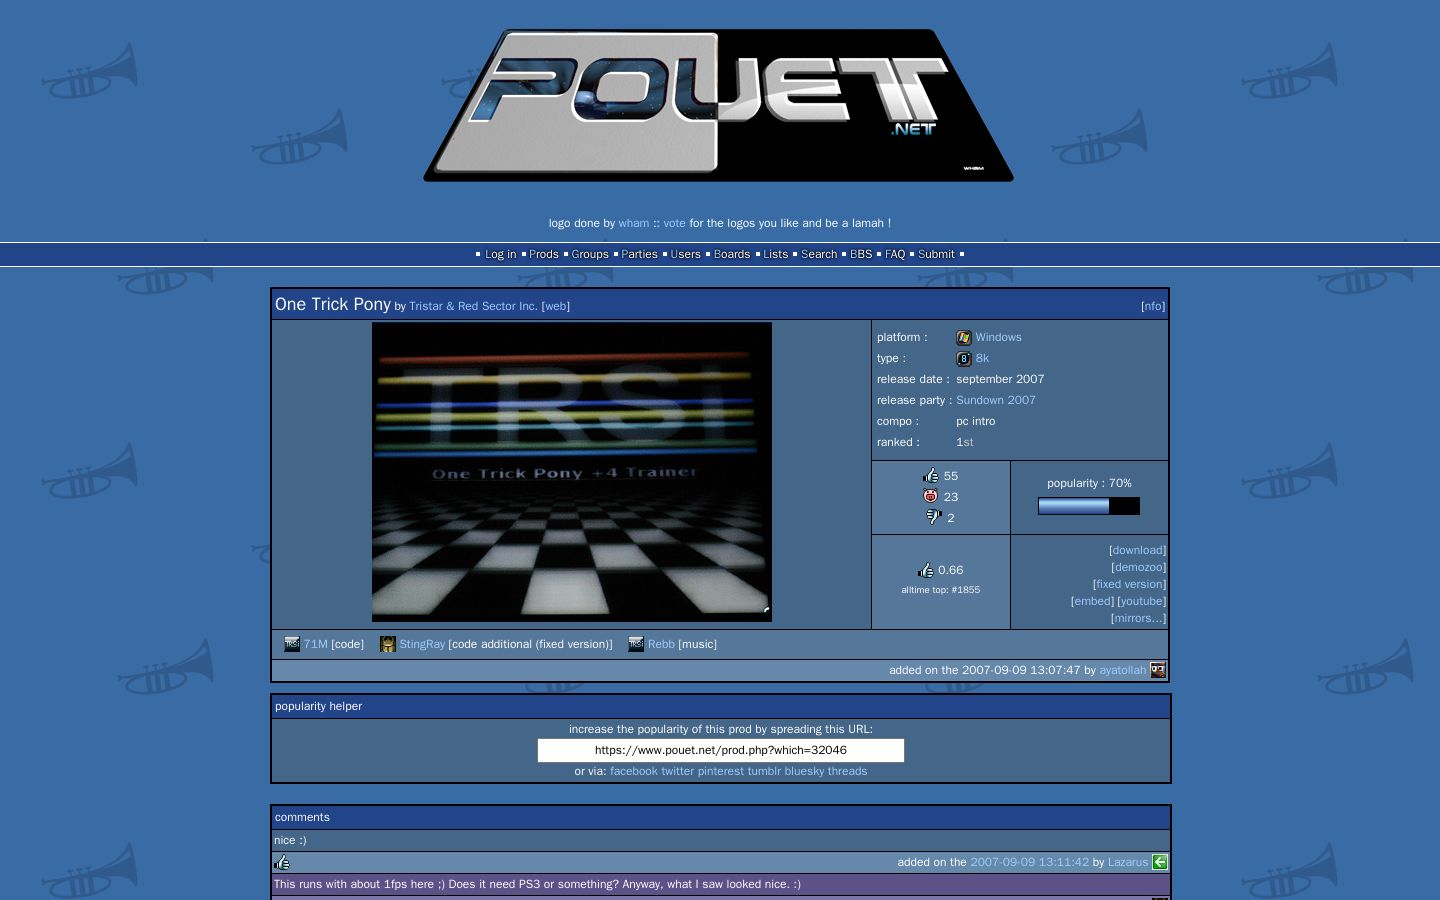Open 71M's user profile

(x=316, y=644)
